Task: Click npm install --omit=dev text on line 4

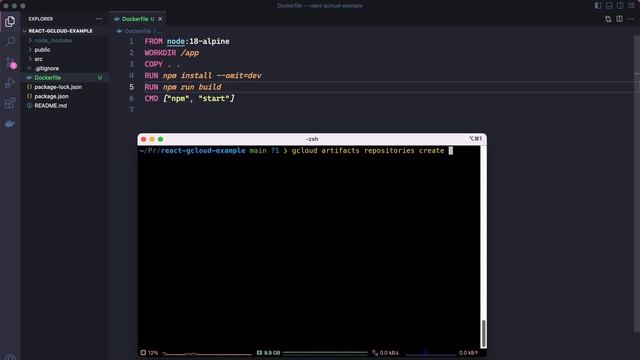Action: [x=212, y=76]
